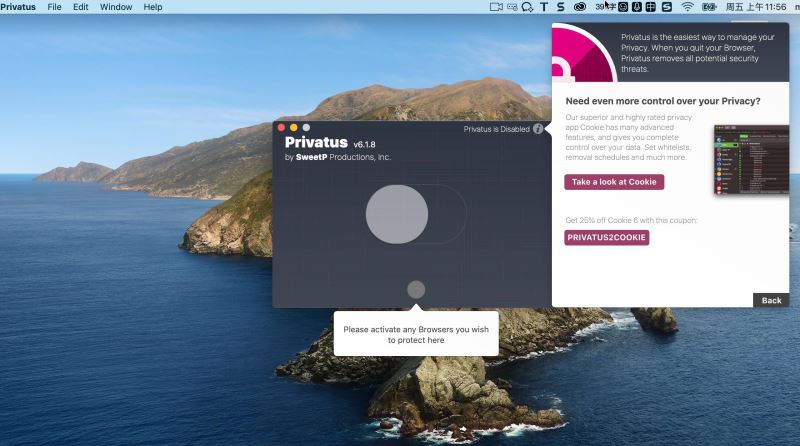The height and width of the screenshot is (446, 800).
Task: Click the camera icon in menu bar
Action: [496, 7]
